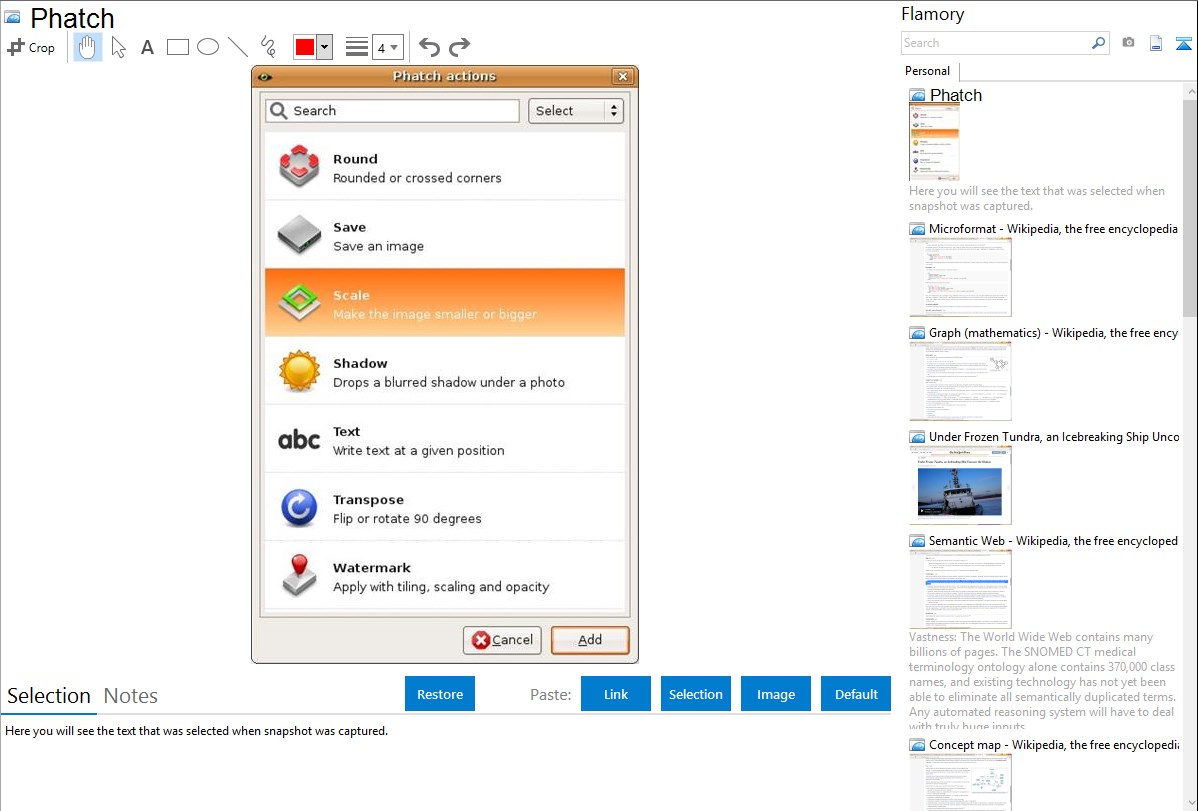Open the Personal tab
Screen dimensions: 1198x811
point(928,71)
